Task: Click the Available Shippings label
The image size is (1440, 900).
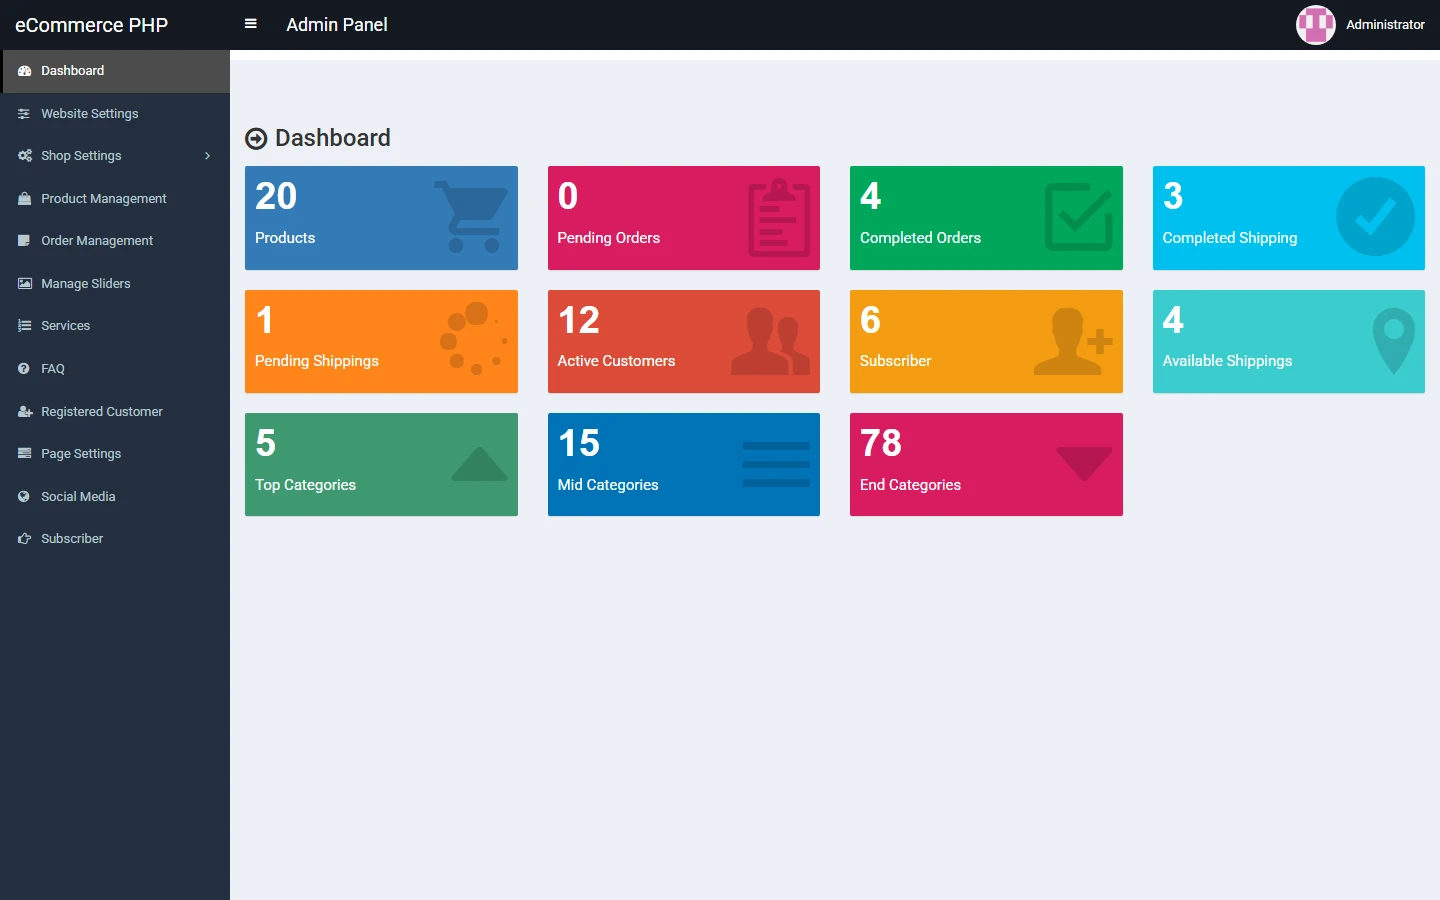Action: tap(1227, 361)
